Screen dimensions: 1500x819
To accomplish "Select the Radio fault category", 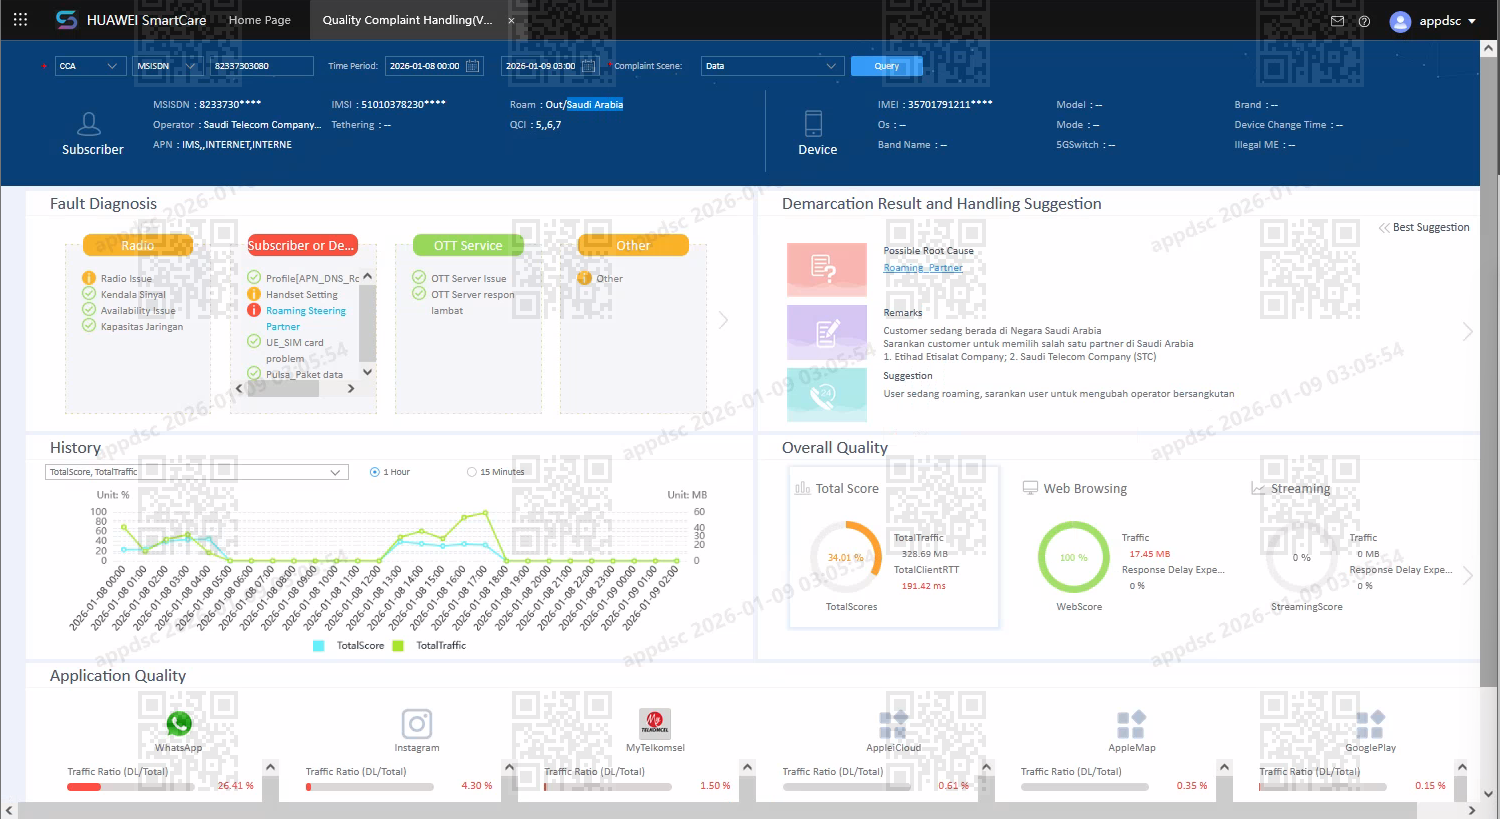I will (138, 245).
